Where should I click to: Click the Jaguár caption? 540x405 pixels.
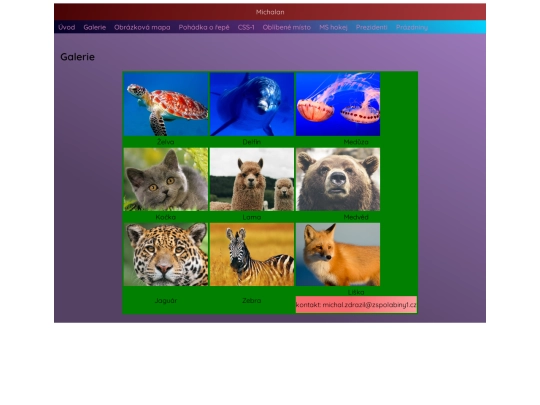tap(166, 301)
